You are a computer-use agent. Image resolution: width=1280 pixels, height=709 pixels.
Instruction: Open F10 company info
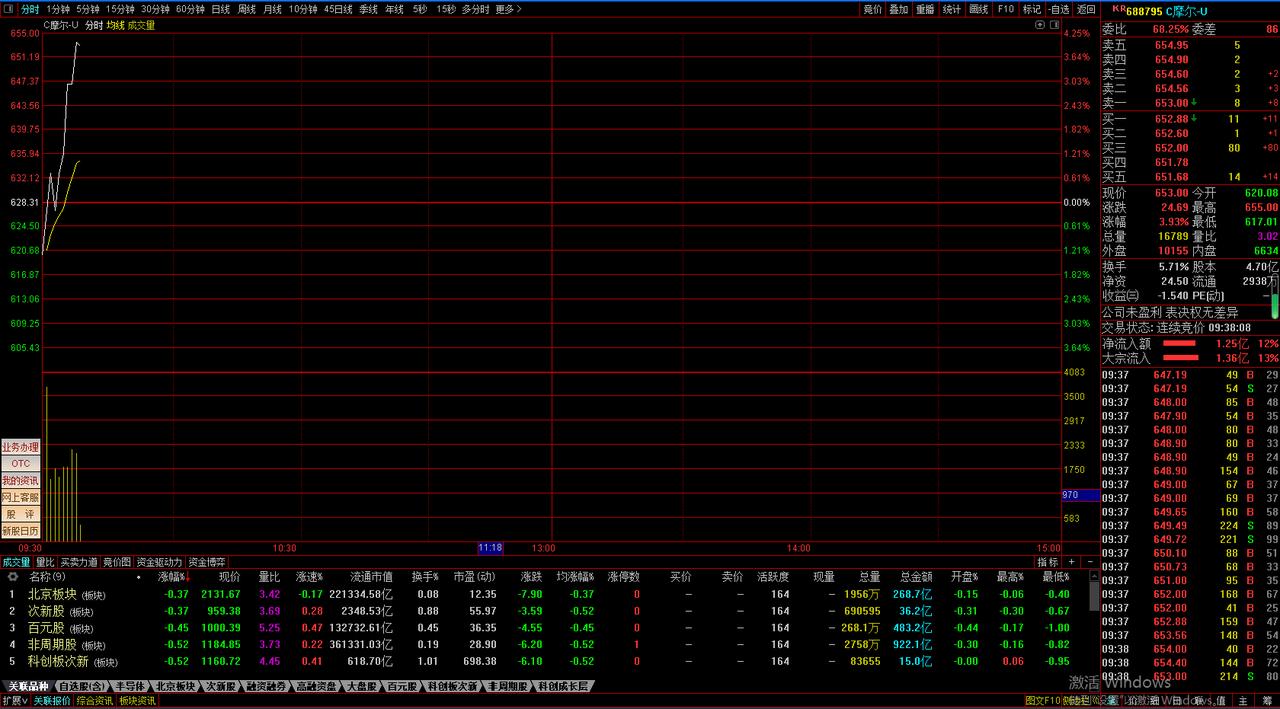coord(1006,9)
